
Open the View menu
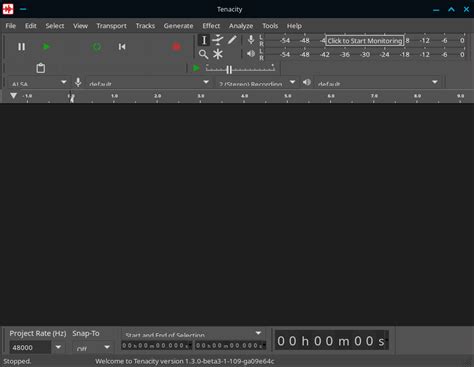coord(80,26)
